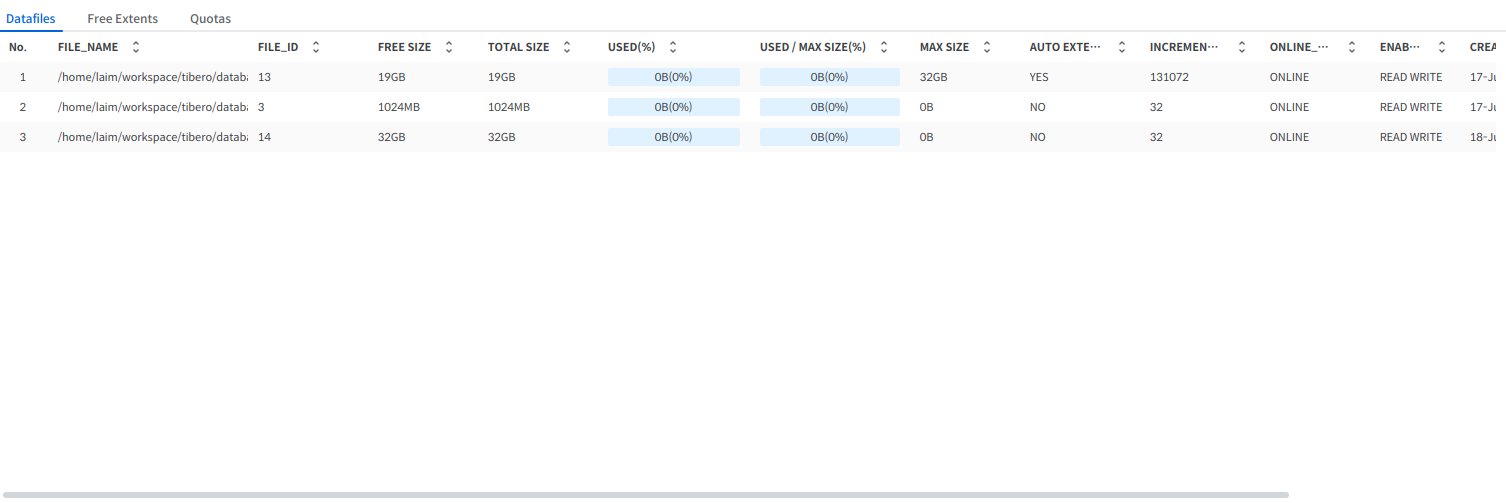This screenshot has height=503, width=1506.
Task: Click the YES auto extend cell
Action: click(1039, 77)
